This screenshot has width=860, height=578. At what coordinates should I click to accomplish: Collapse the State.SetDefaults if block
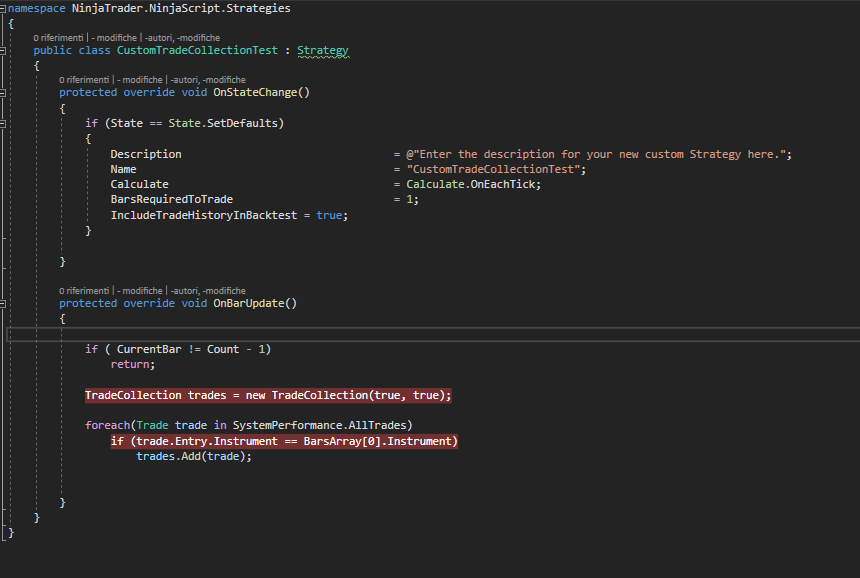point(3,124)
